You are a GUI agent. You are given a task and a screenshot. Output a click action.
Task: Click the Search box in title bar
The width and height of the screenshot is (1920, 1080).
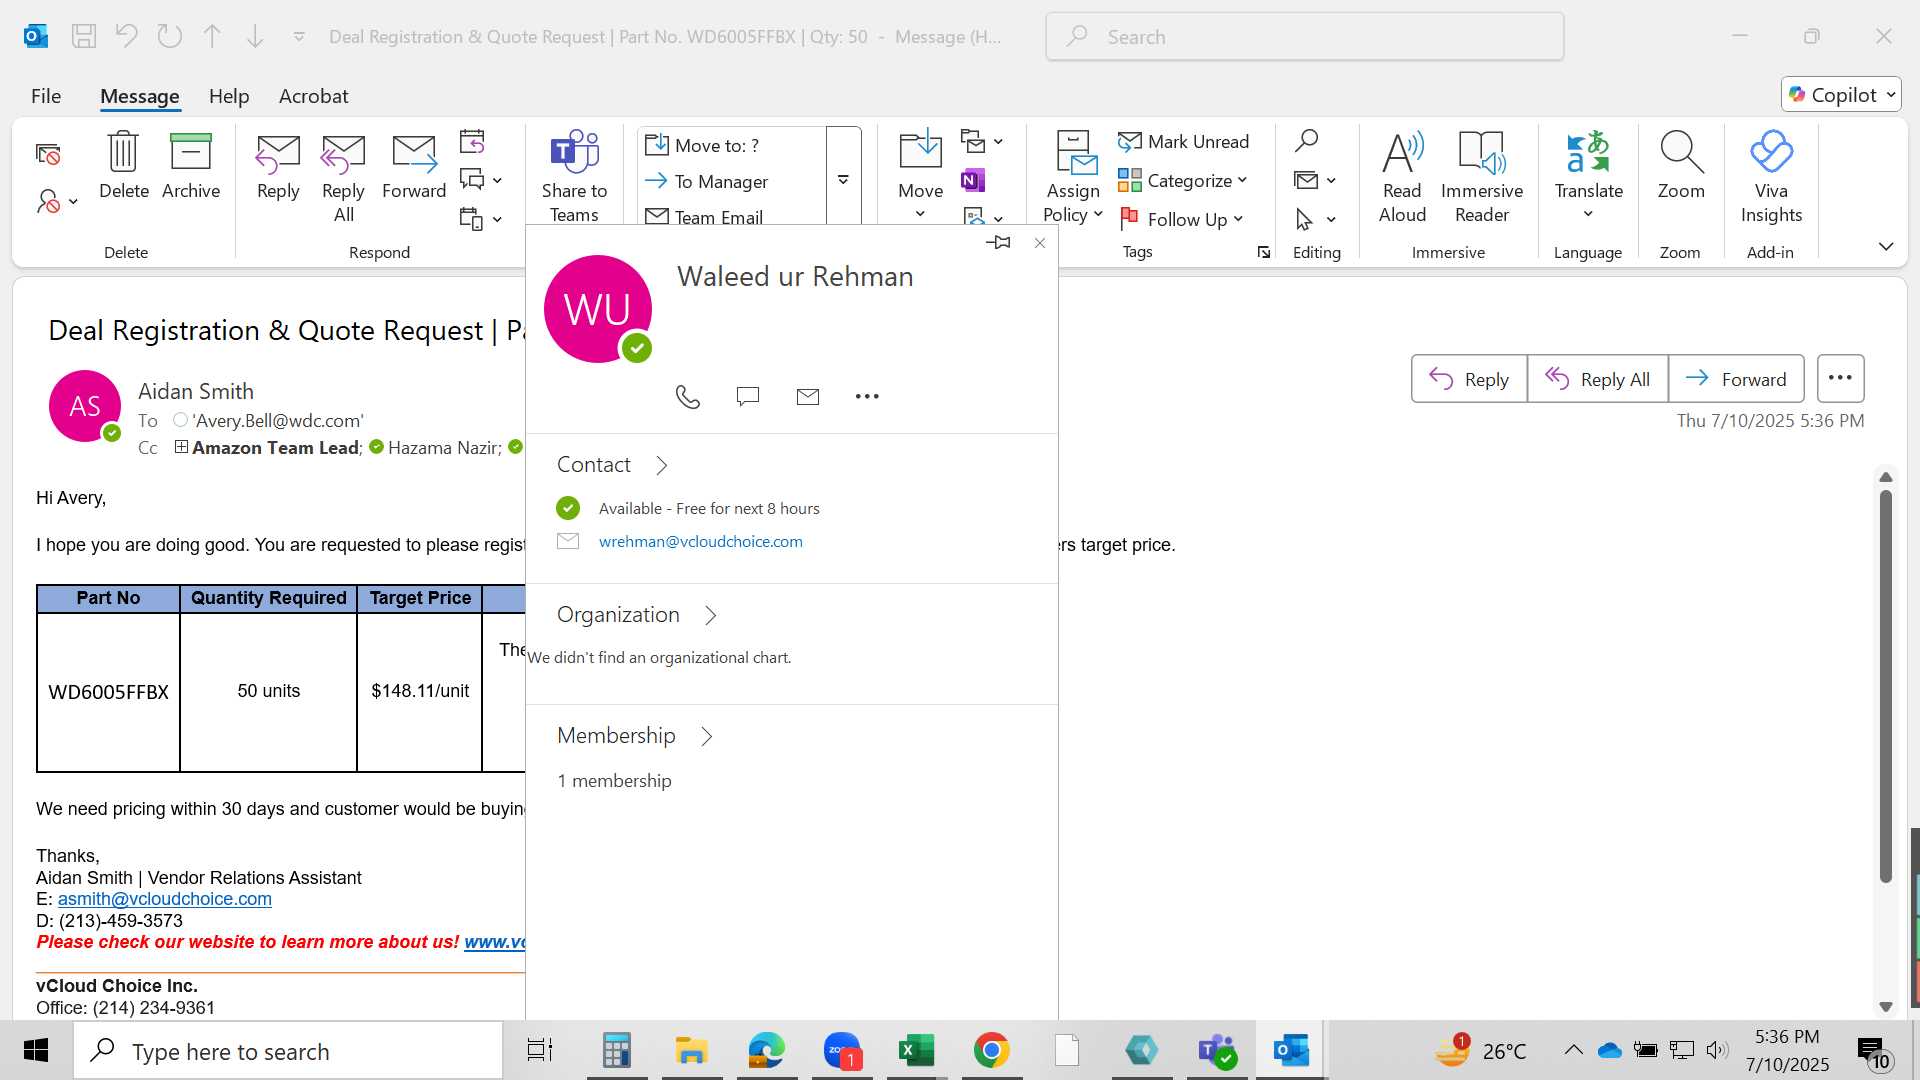[x=1305, y=37]
